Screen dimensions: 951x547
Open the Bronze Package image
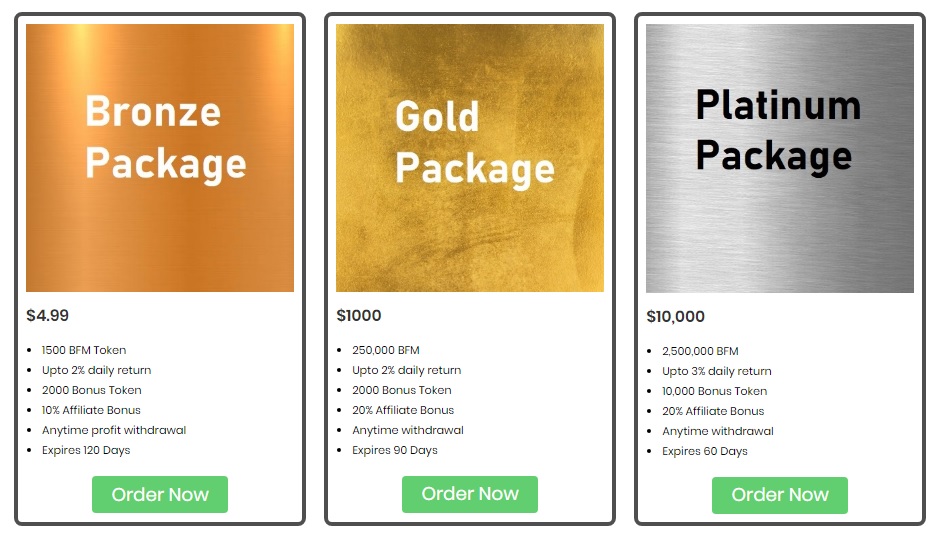(x=160, y=158)
